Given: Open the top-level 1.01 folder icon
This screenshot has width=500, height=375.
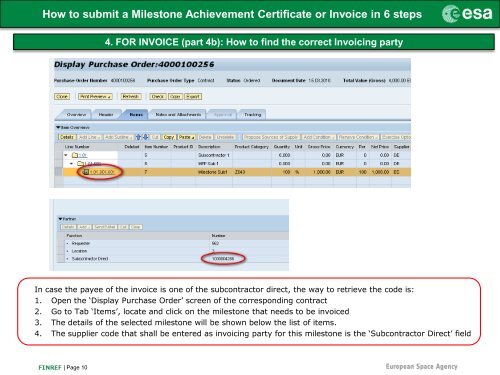Looking at the screenshot, I should [75, 155].
